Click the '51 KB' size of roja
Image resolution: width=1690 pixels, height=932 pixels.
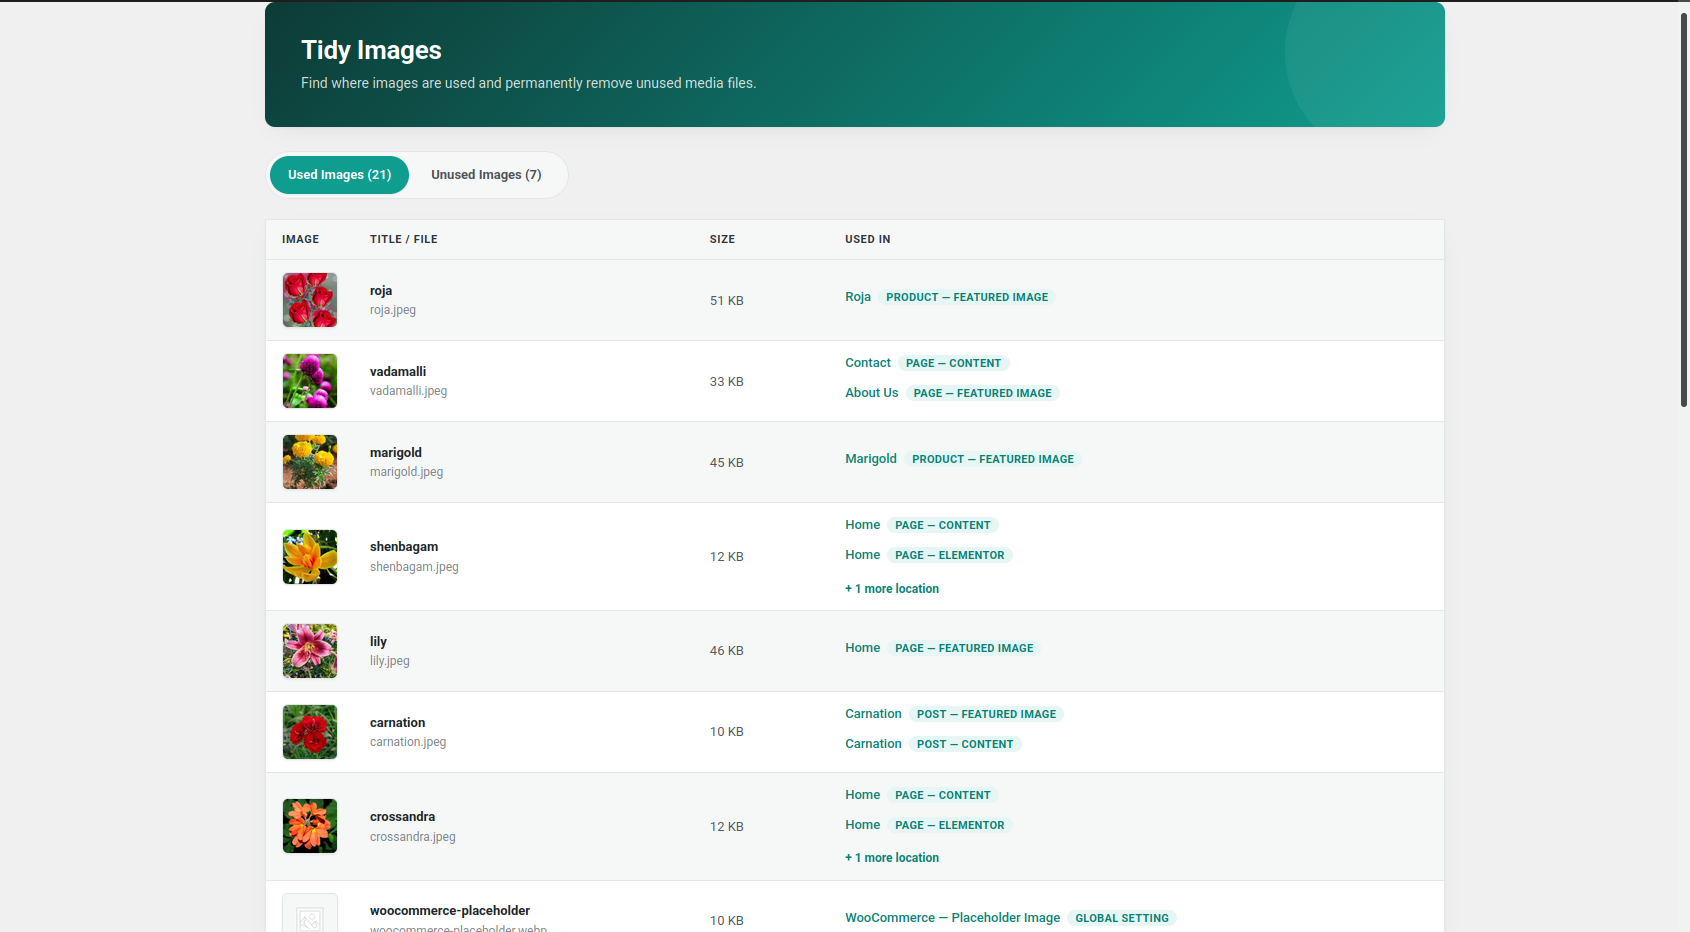tap(727, 301)
